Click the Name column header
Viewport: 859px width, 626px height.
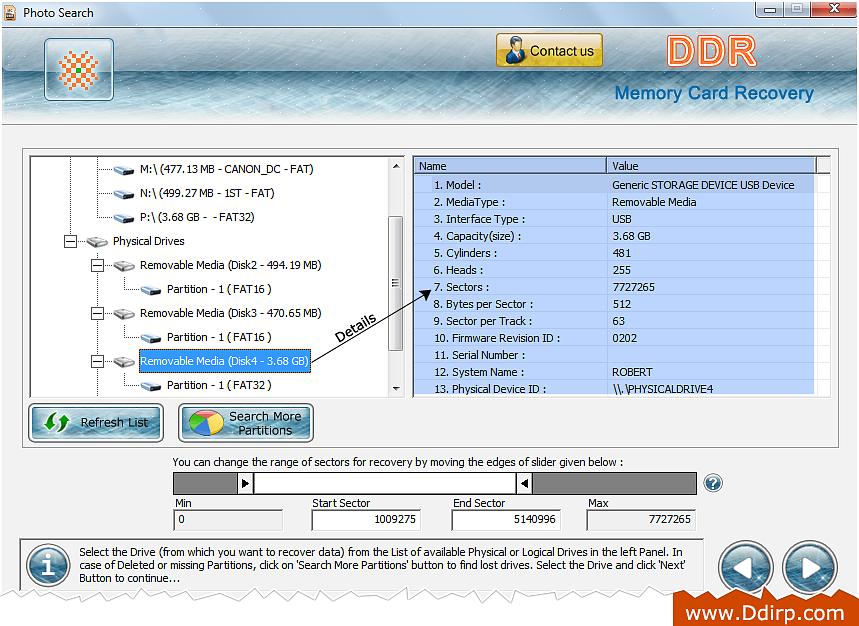click(x=510, y=166)
